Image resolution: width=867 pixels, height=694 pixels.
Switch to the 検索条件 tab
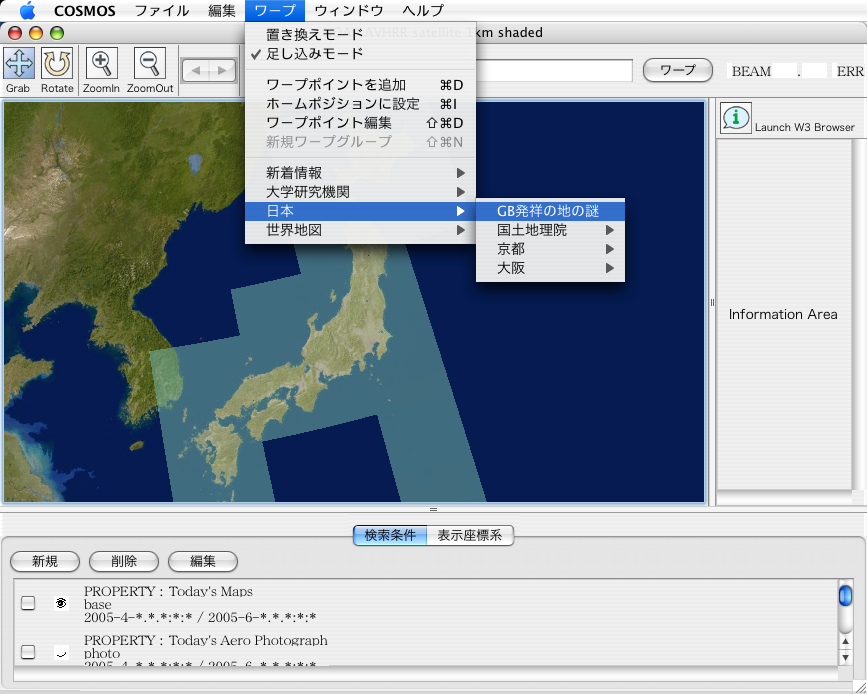[x=390, y=535]
